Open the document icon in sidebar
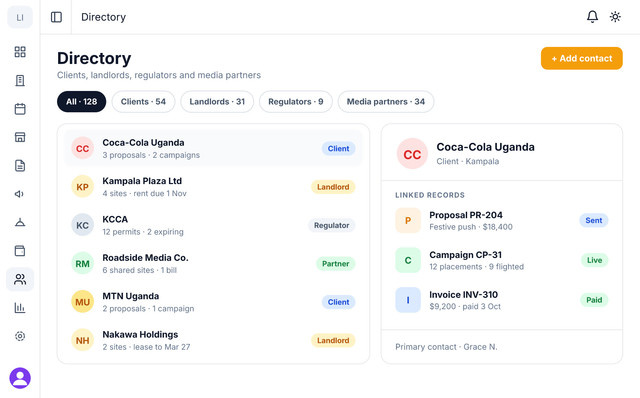This screenshot has width=640, height=398. click(20, 166)
